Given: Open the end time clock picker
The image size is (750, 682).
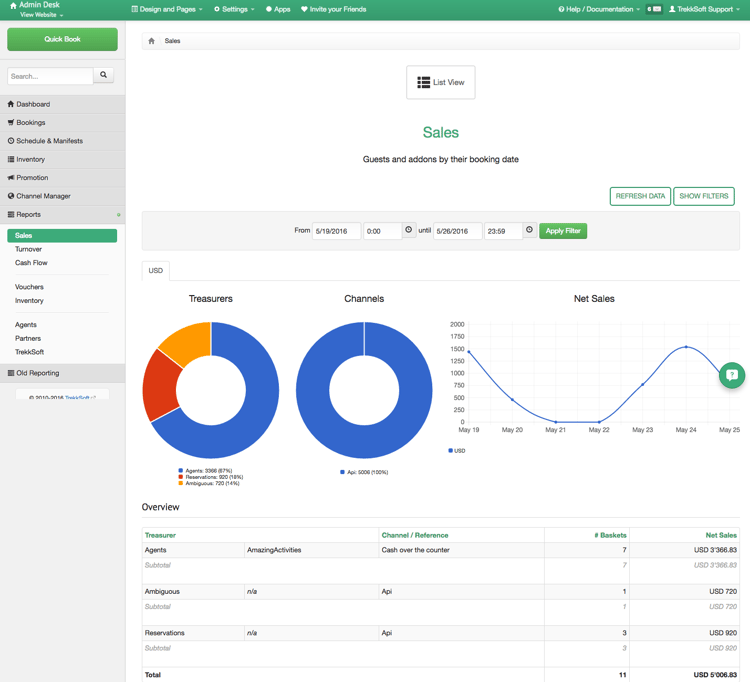Looking at the screenshot, I should click(530, 231).
